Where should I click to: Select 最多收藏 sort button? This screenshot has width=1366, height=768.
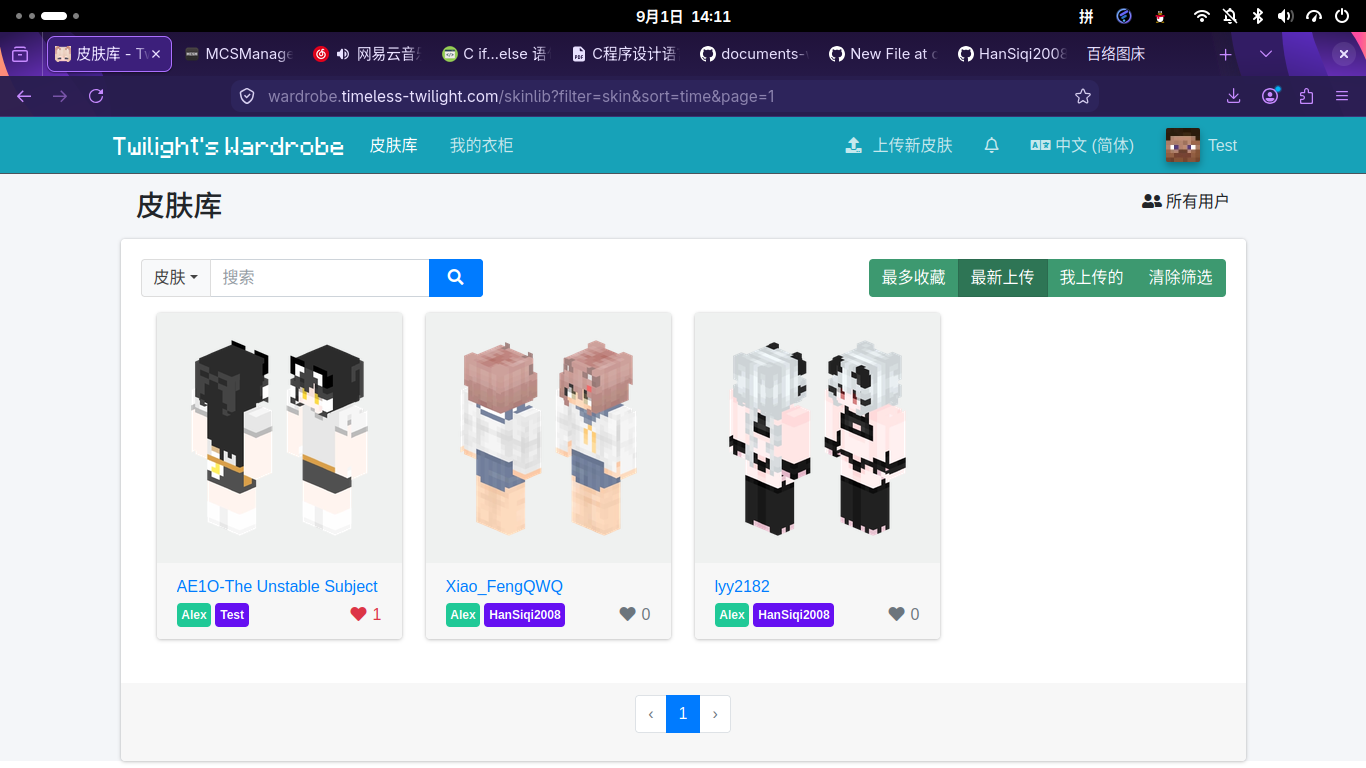(913, 278)
